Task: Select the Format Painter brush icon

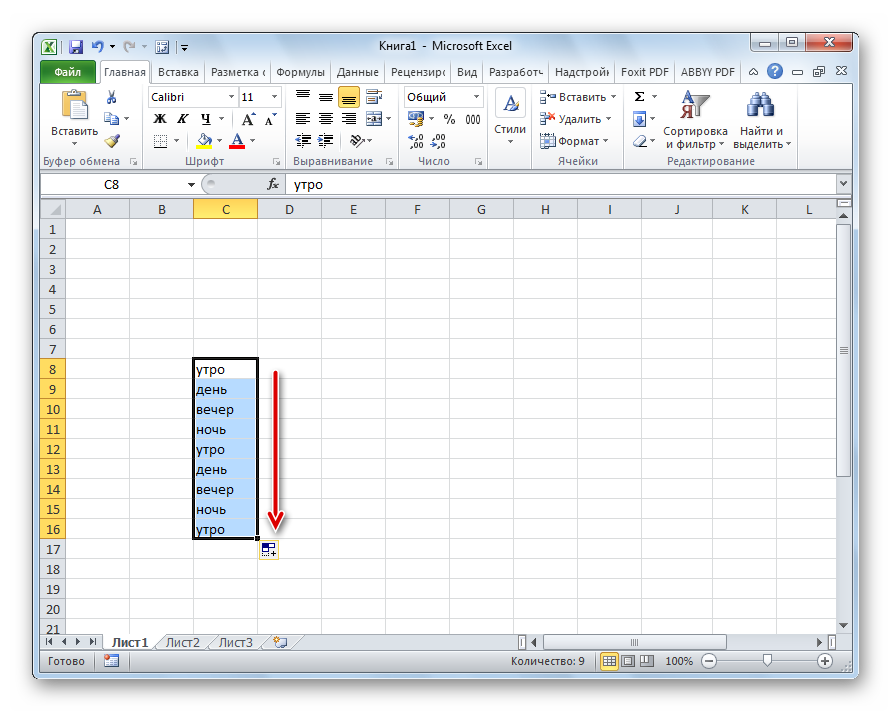Action: click(112, 141)
